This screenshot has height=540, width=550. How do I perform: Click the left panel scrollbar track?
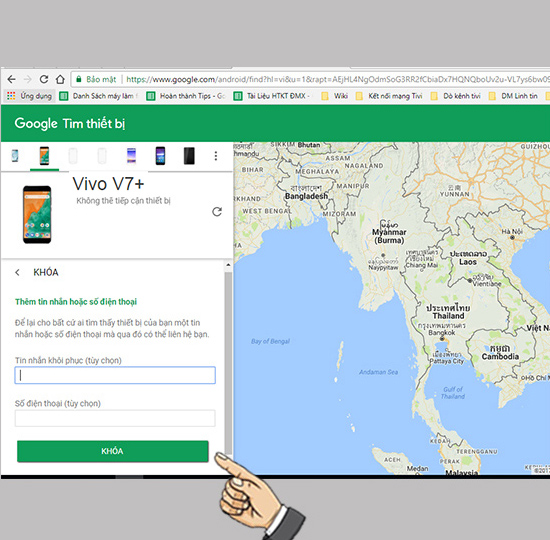tap(228, 363)
